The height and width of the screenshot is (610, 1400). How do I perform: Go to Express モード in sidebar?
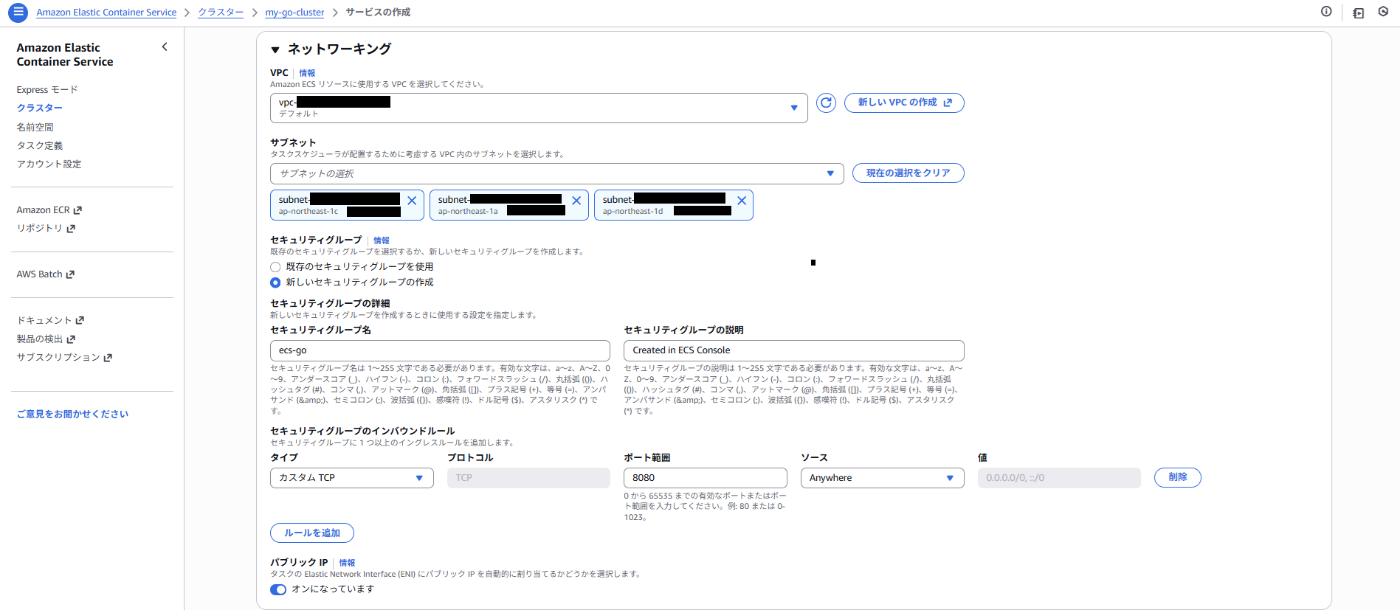[47, 90]
